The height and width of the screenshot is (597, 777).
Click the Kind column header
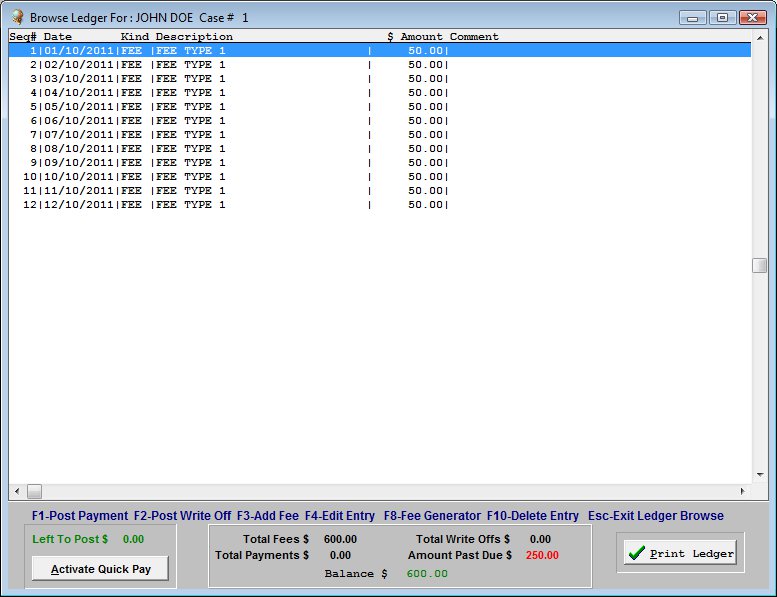[x=135, y=37]
